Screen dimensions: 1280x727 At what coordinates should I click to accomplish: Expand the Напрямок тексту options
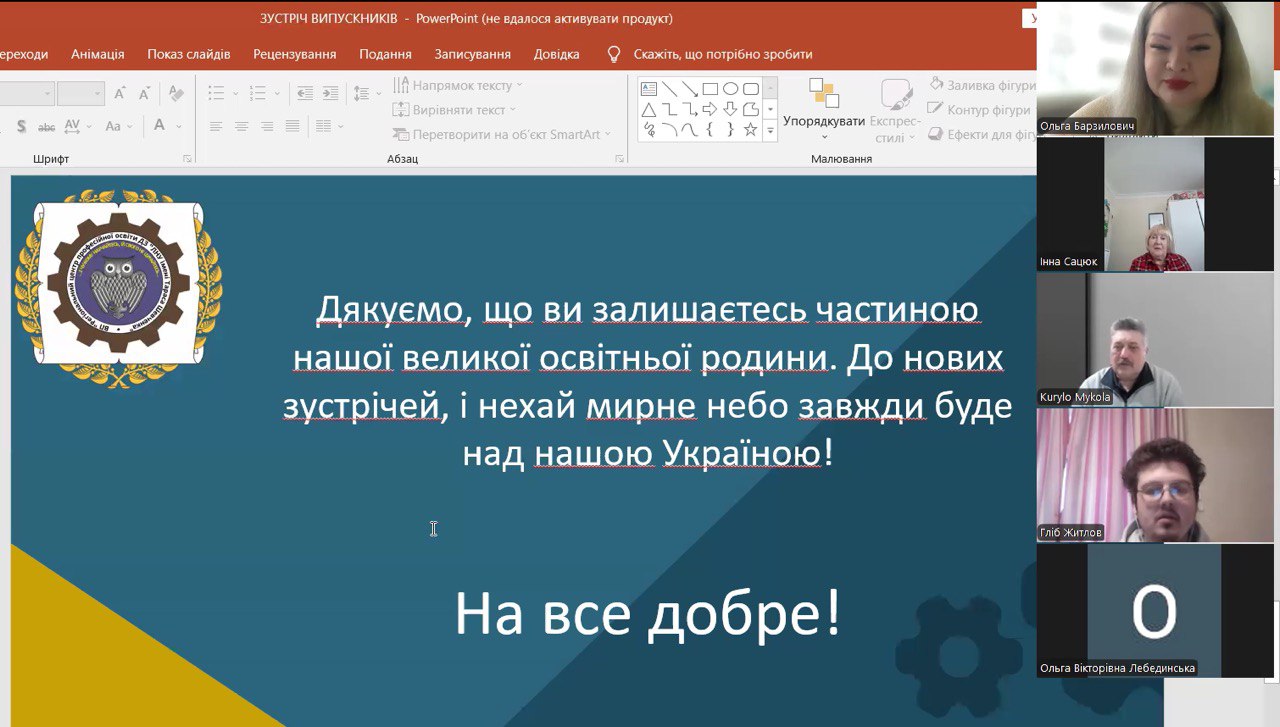point(519,85)
